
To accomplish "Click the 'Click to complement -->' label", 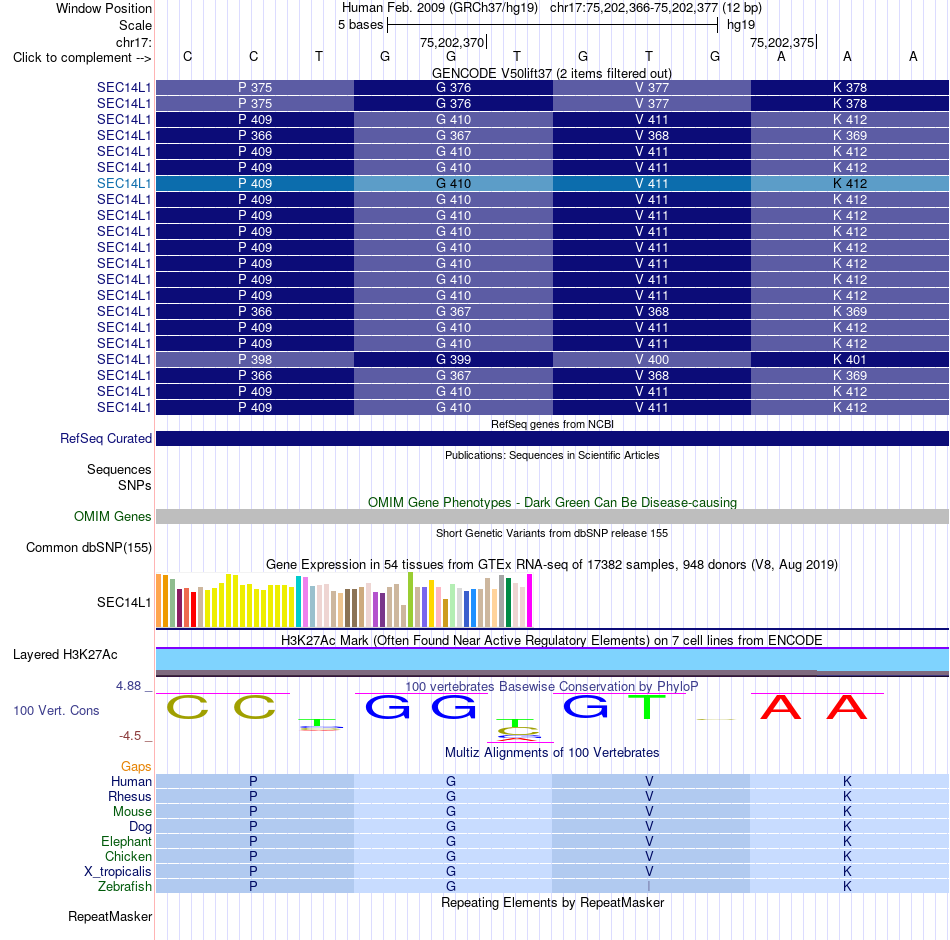I will coord(82,58).
